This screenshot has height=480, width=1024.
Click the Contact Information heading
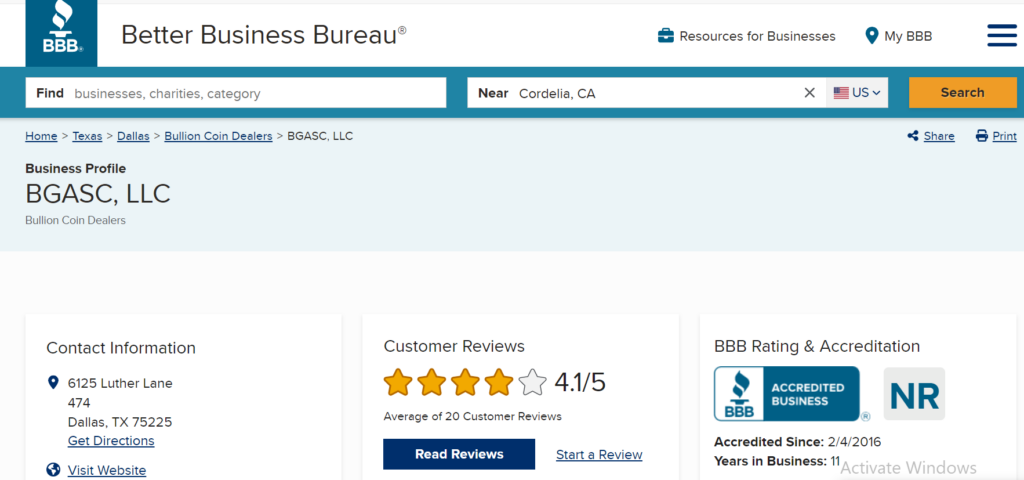[121, 348]
